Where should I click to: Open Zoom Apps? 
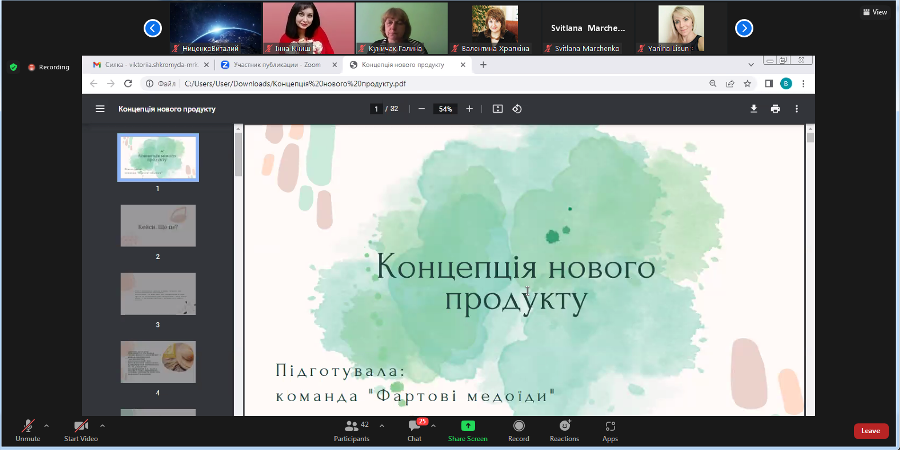coord(610,428)
